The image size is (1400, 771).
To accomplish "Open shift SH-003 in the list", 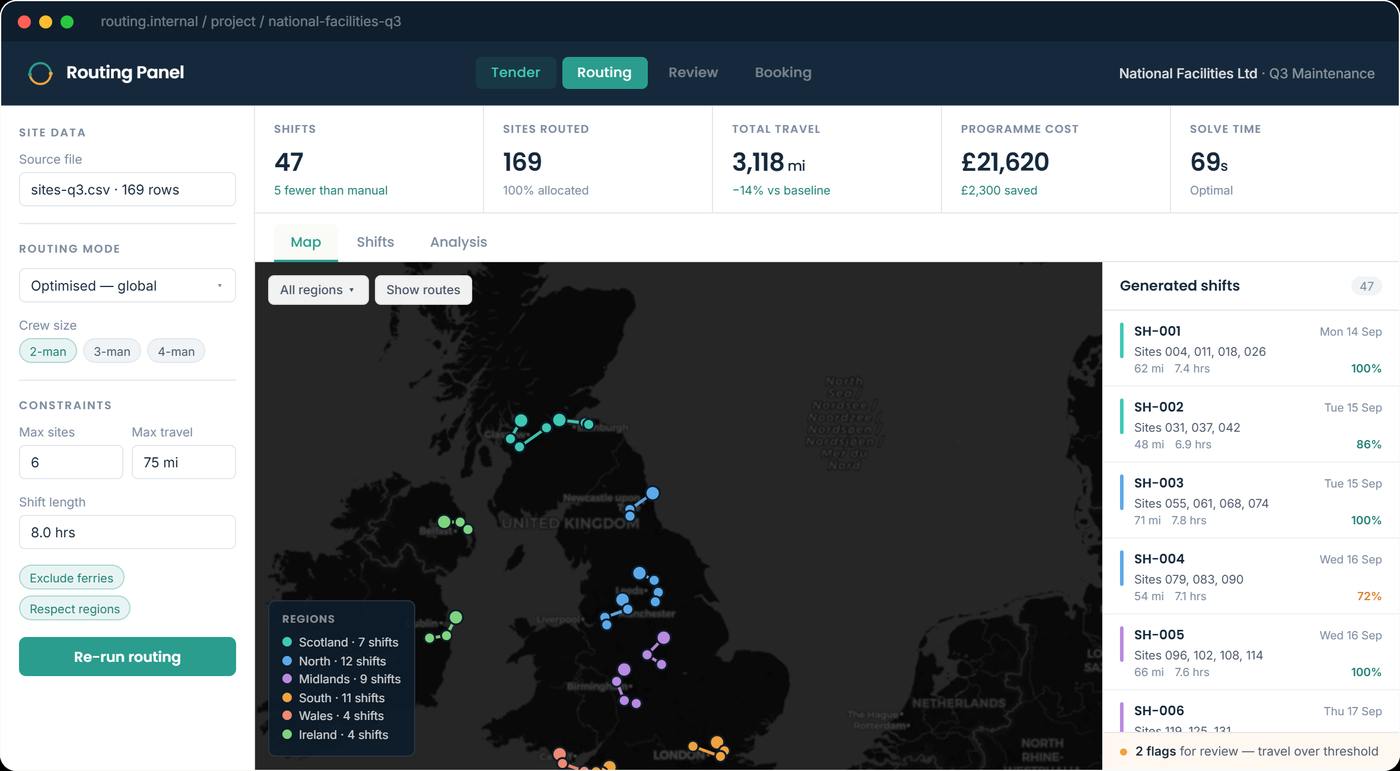I will (x=1251, y=501).
